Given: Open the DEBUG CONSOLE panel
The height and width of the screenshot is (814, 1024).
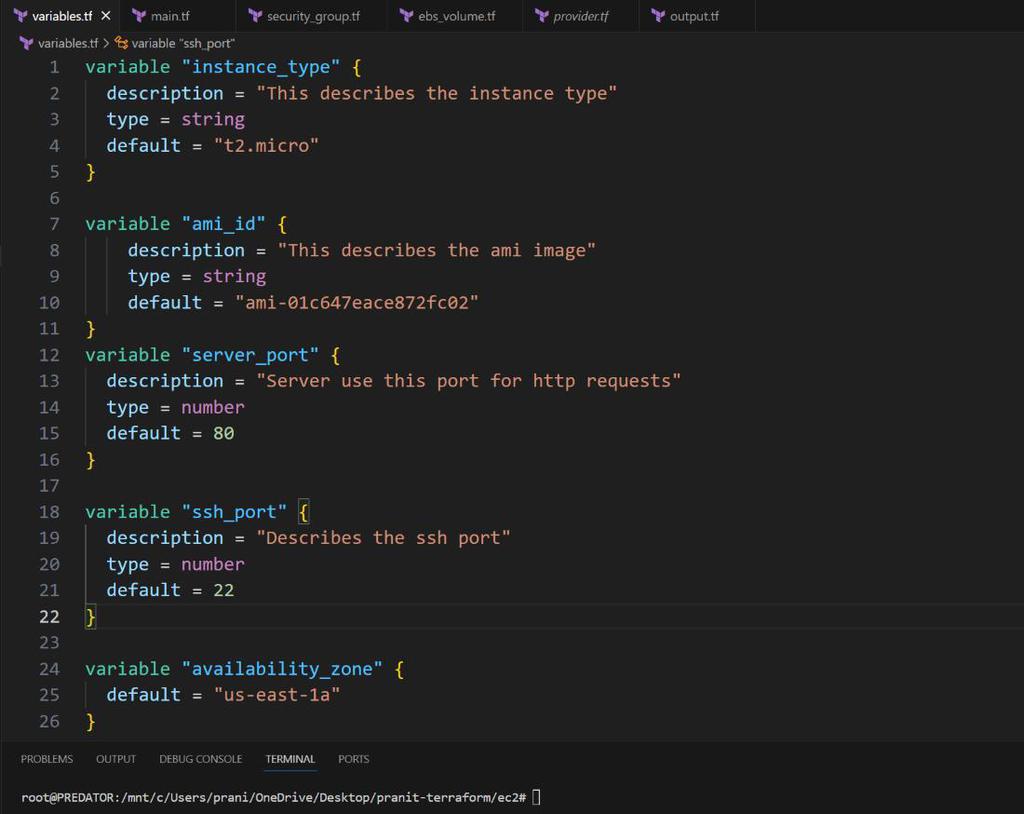Looking at the screenshot, I should tap(200, 759).
